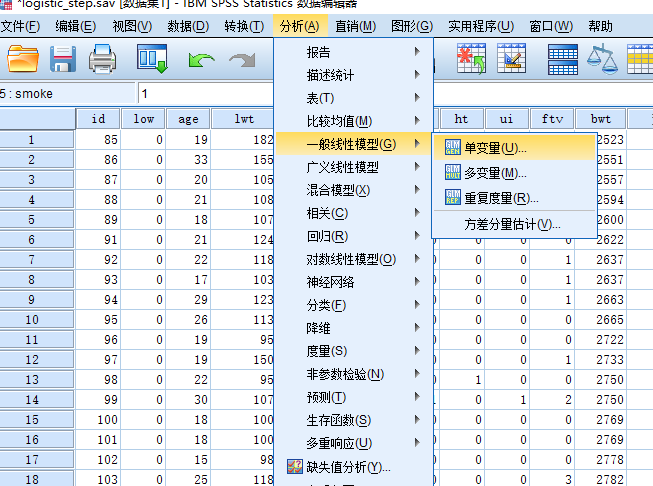Choose 单变量(U)... from submenu

[514, 147]
